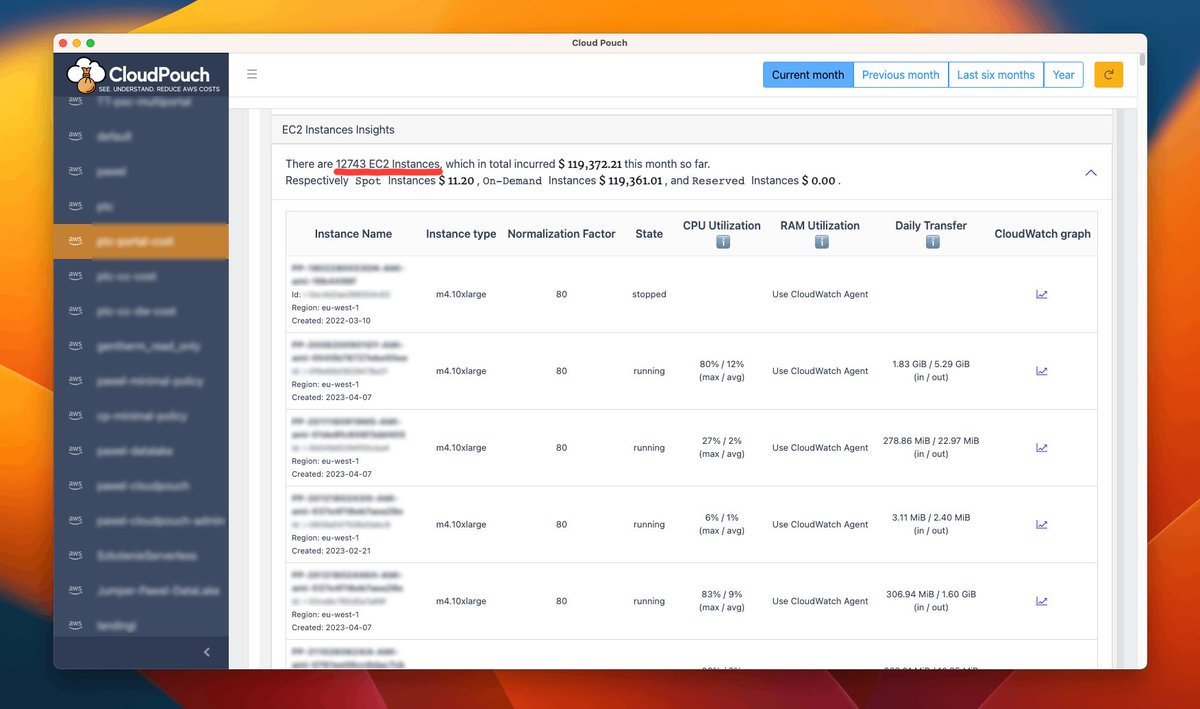Click the Normalization Factor column header
This screenshot has height=709, width=1200.
click(x=561, y=234)
